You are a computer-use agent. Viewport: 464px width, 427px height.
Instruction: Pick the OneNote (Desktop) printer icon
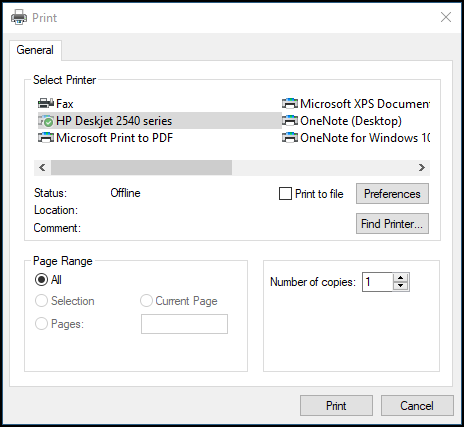[290, 121]
